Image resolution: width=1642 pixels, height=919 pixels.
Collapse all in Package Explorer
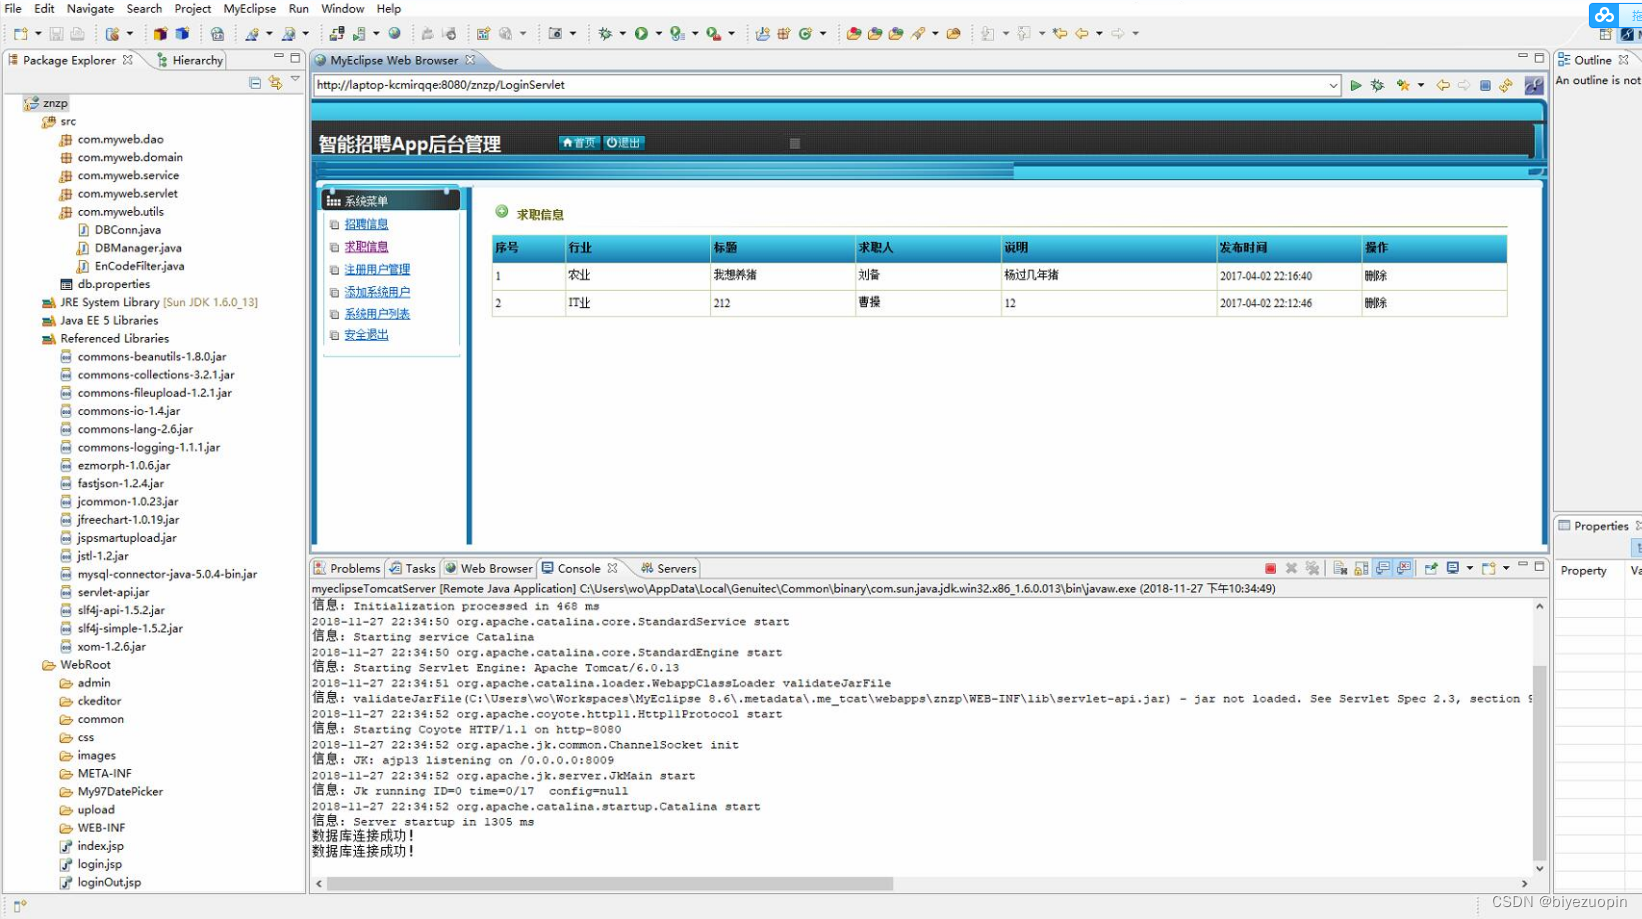pos(255,83)
